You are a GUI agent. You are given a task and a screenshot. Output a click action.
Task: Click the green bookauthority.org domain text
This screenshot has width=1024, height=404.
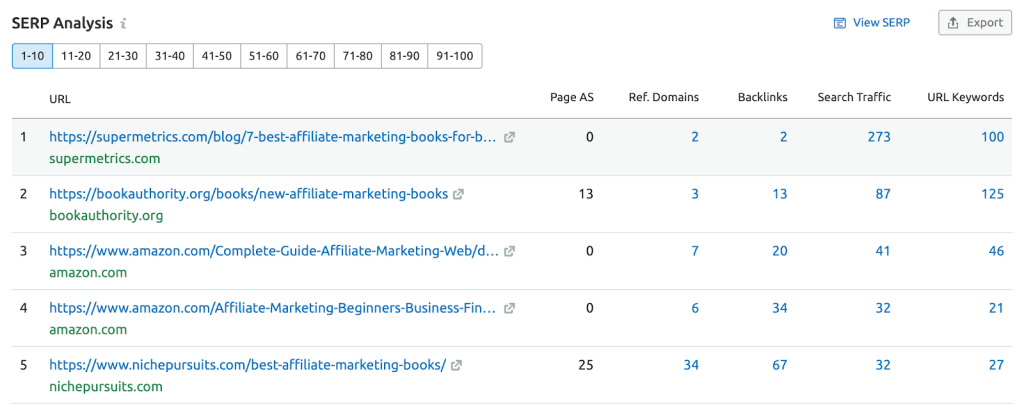(x=106, y=215)
